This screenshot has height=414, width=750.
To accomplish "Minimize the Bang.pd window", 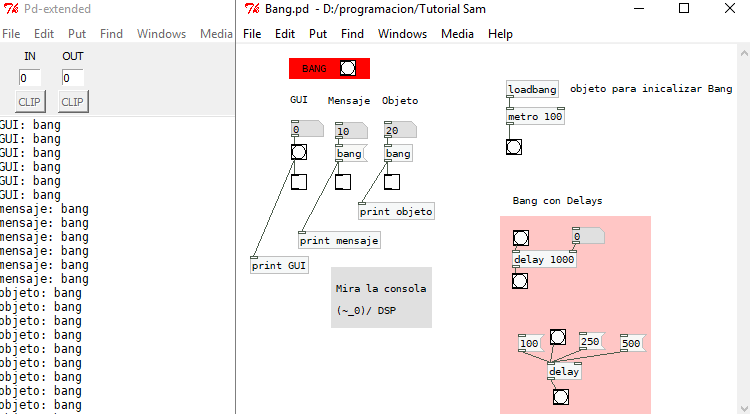I will pyautogui.click(x=639, y=8).
